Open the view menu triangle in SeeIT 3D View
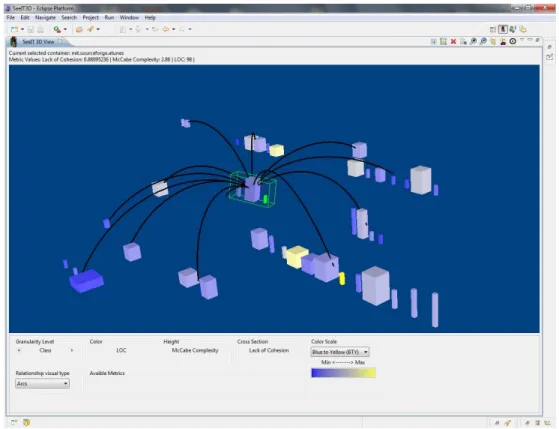 [x=522, y=40]
